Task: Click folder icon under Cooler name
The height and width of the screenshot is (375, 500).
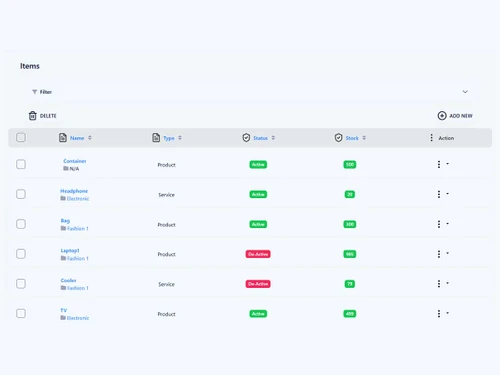Action: (63, 288)
